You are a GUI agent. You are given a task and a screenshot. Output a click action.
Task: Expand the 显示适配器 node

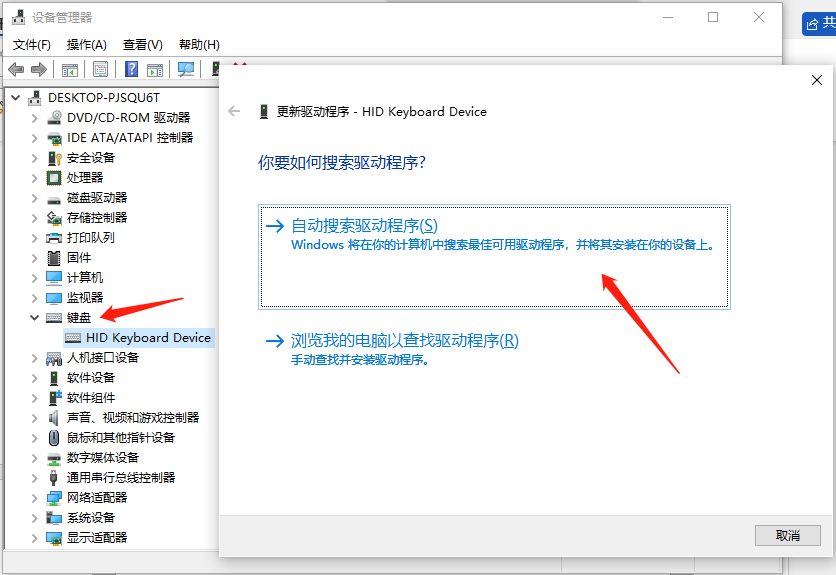coord(35,538)
